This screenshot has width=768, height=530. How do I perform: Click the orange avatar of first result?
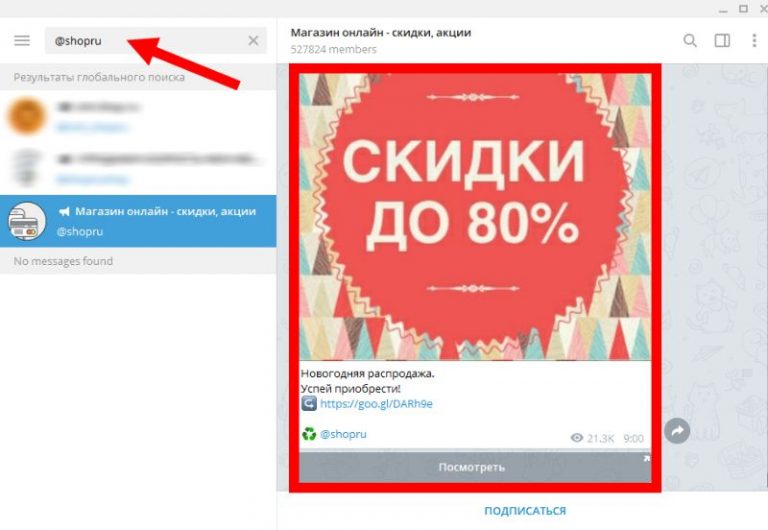coord(27,117)
